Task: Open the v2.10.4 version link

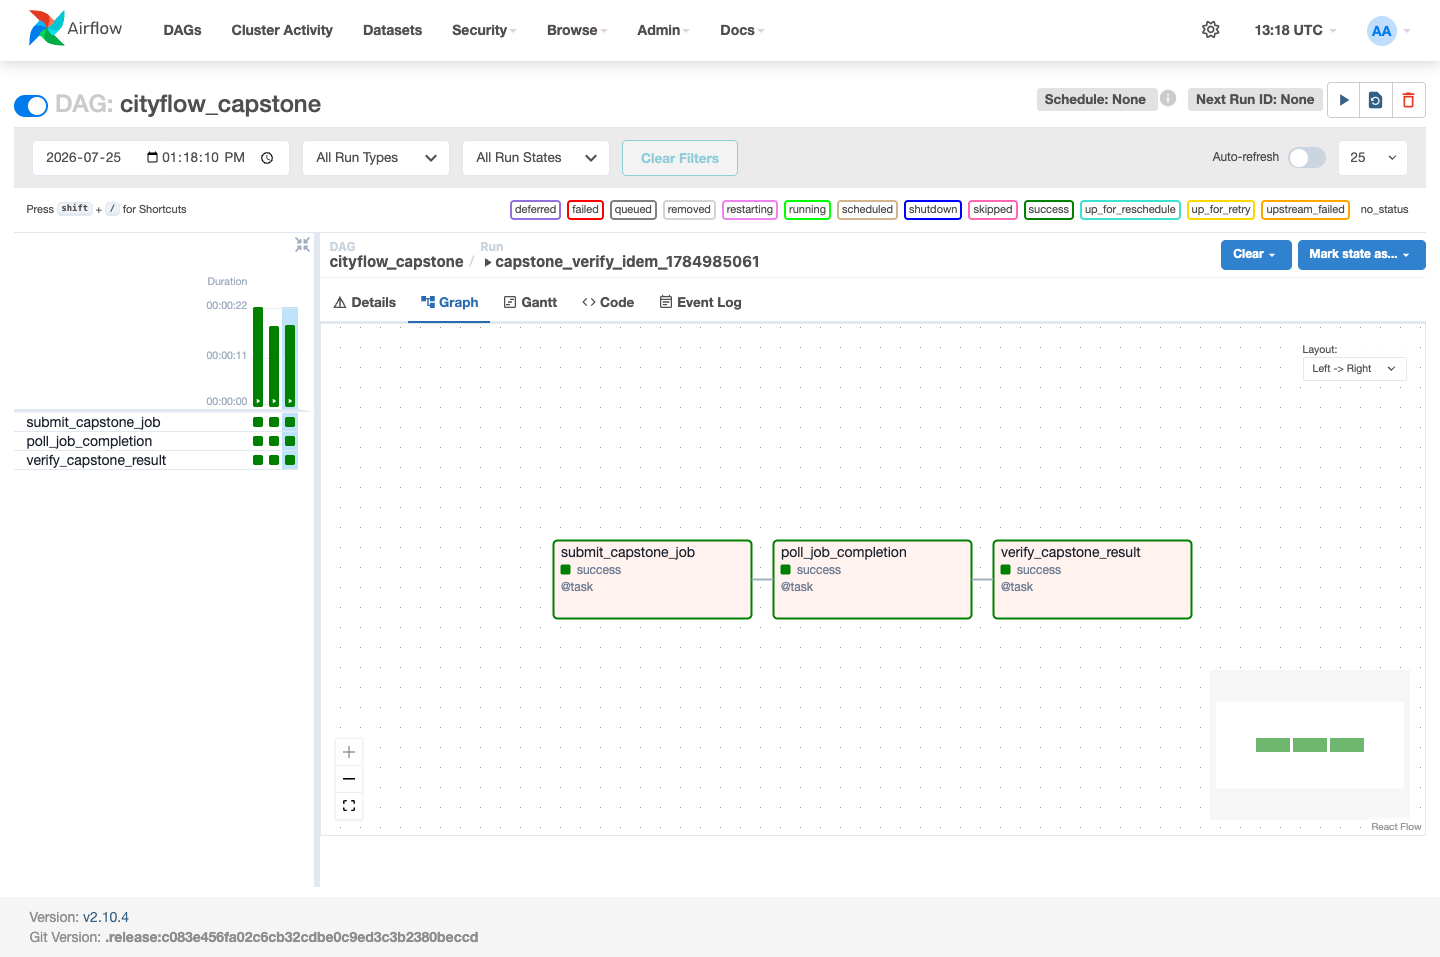Action: coord(106,917)
